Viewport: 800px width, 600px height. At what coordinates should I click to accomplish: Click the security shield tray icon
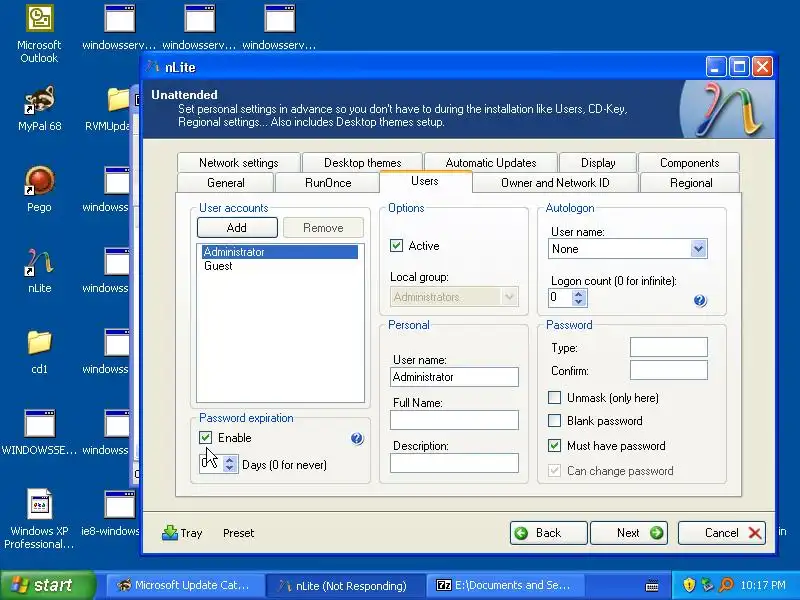point(689,585)
